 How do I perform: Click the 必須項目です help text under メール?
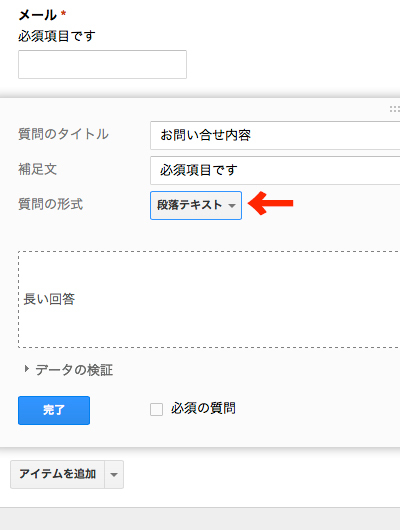[57, 36]
